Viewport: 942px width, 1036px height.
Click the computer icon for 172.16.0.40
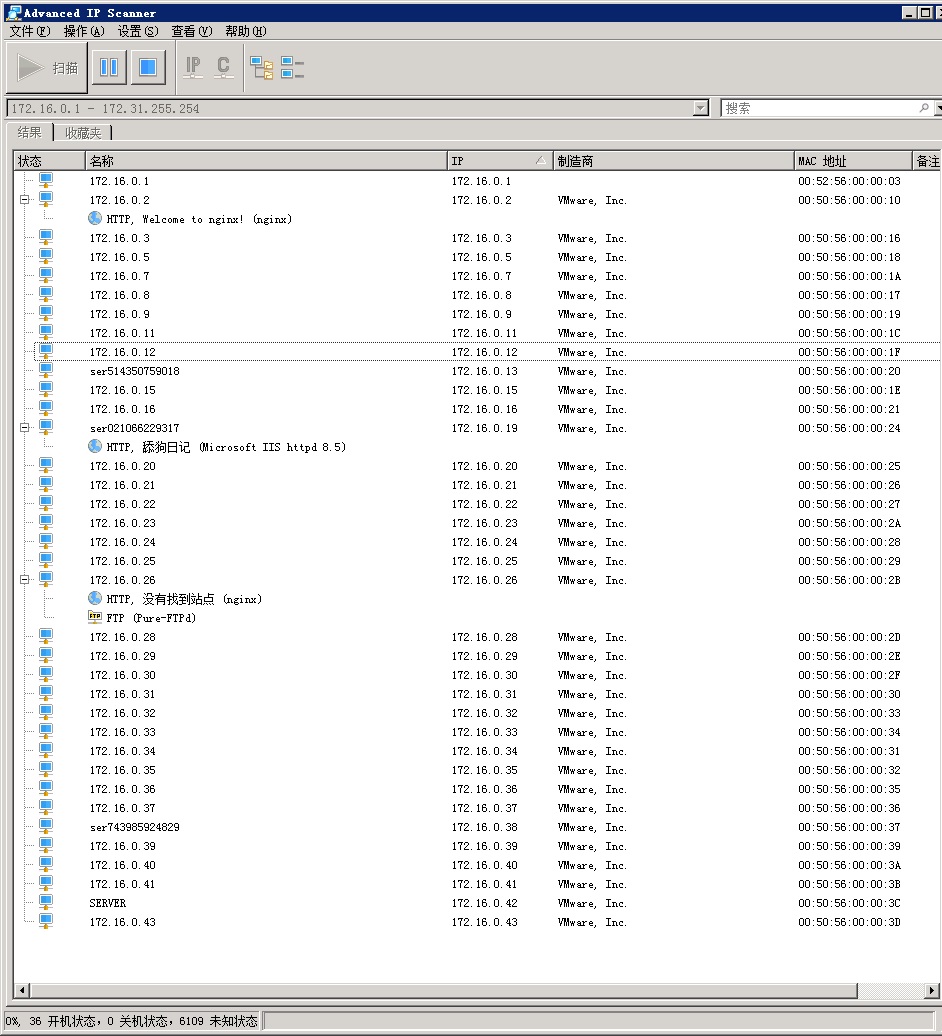[x=46, y=865]
